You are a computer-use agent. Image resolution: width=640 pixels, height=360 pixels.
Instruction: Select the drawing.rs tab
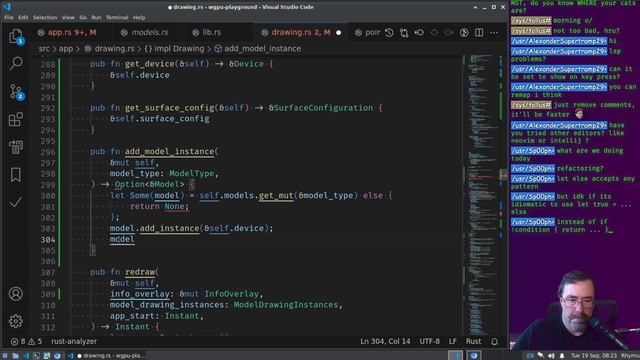[x=300, y=32]
